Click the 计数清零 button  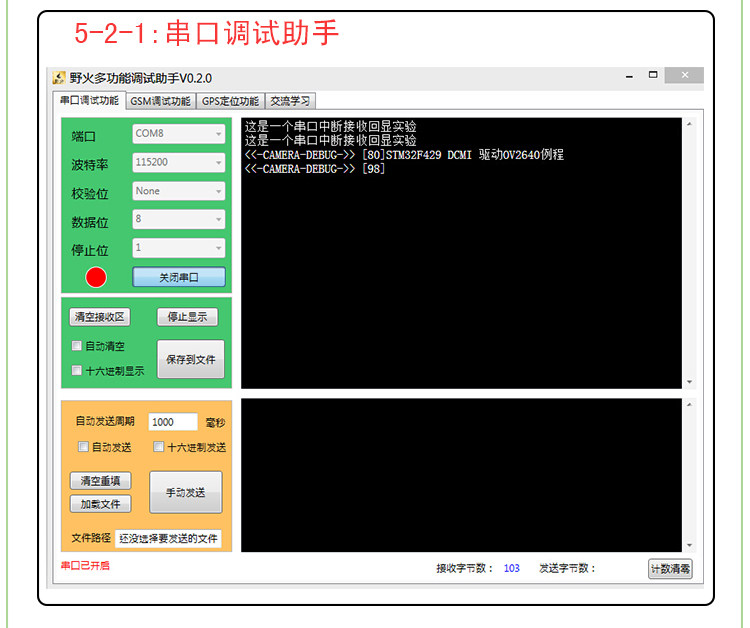click(x=670, y=569)
